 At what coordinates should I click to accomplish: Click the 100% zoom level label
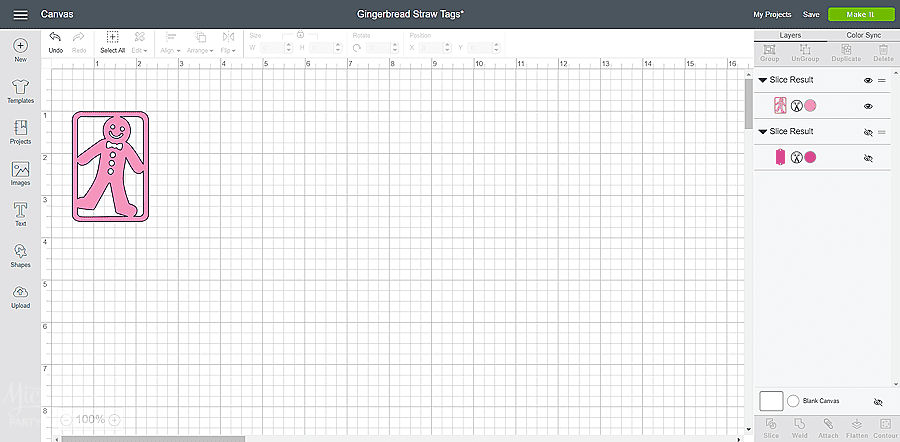point(90,420)
